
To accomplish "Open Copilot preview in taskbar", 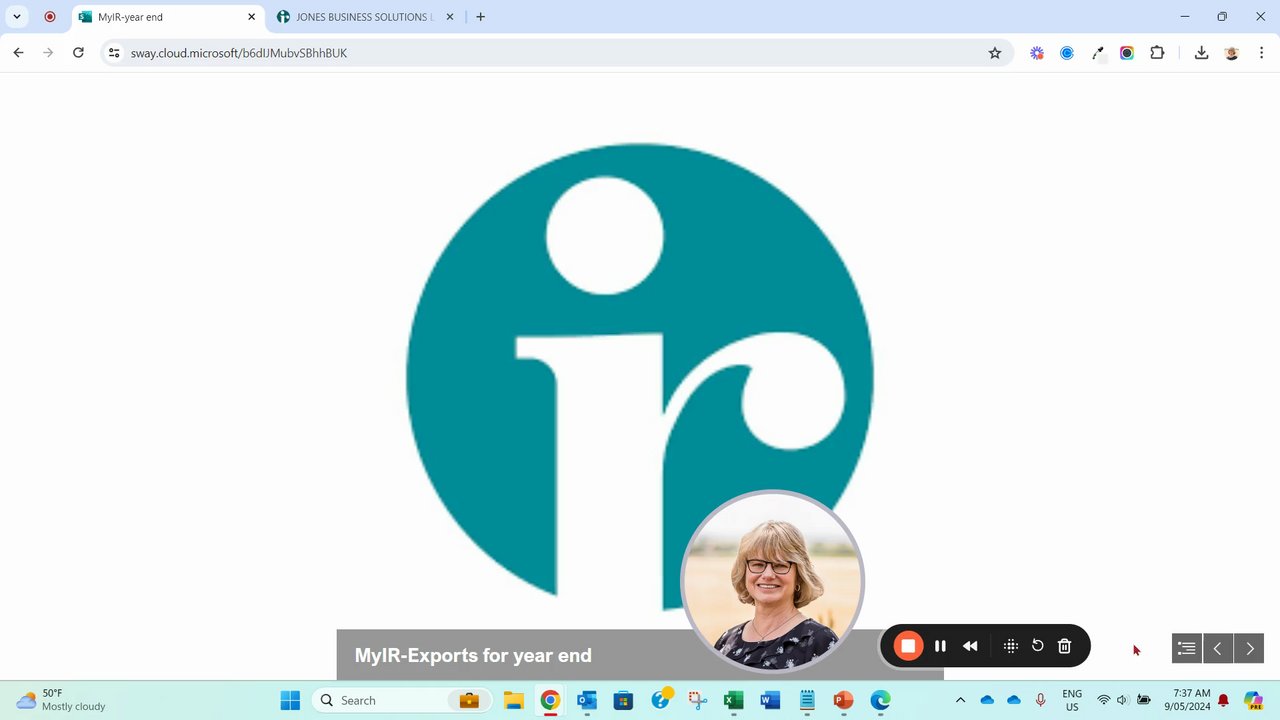I will pyautogui.click(x=1254, y=700).
